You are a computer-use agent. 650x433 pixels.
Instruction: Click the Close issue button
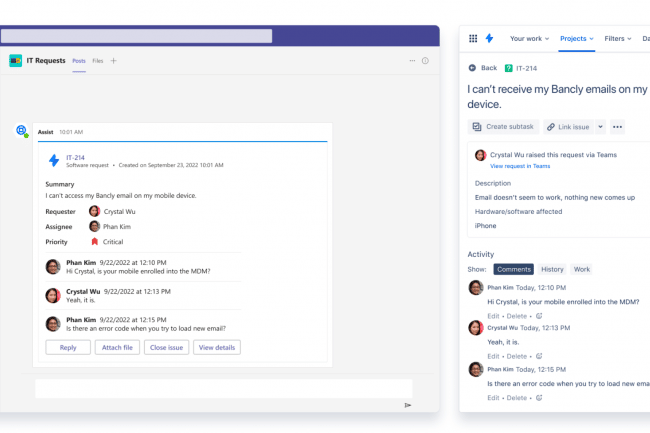click(166, 347)
